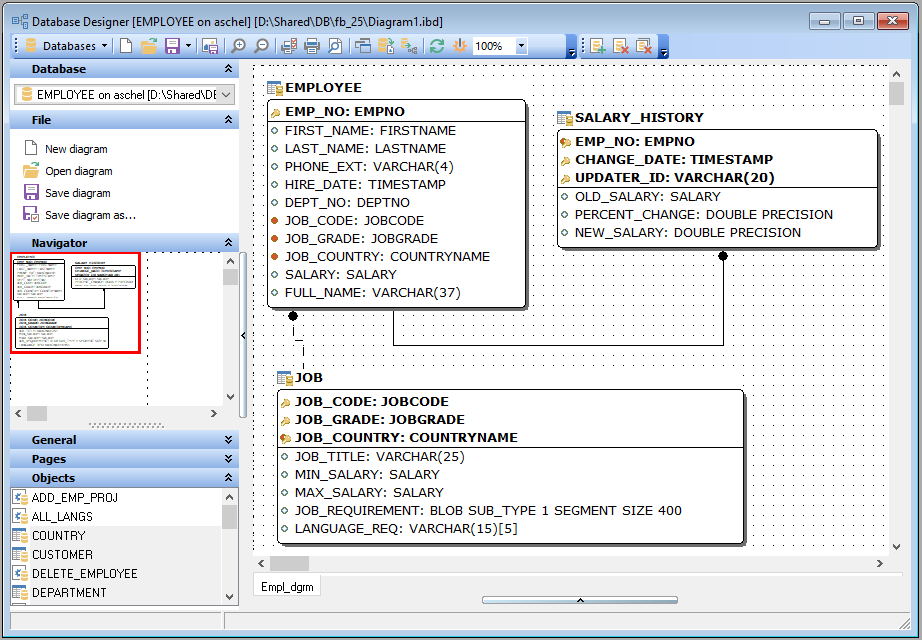This screenshot has width=922, height=640.
Task: Add object to diagram via green plus icon
Action: pyautogui.click(x=596, y=45)
